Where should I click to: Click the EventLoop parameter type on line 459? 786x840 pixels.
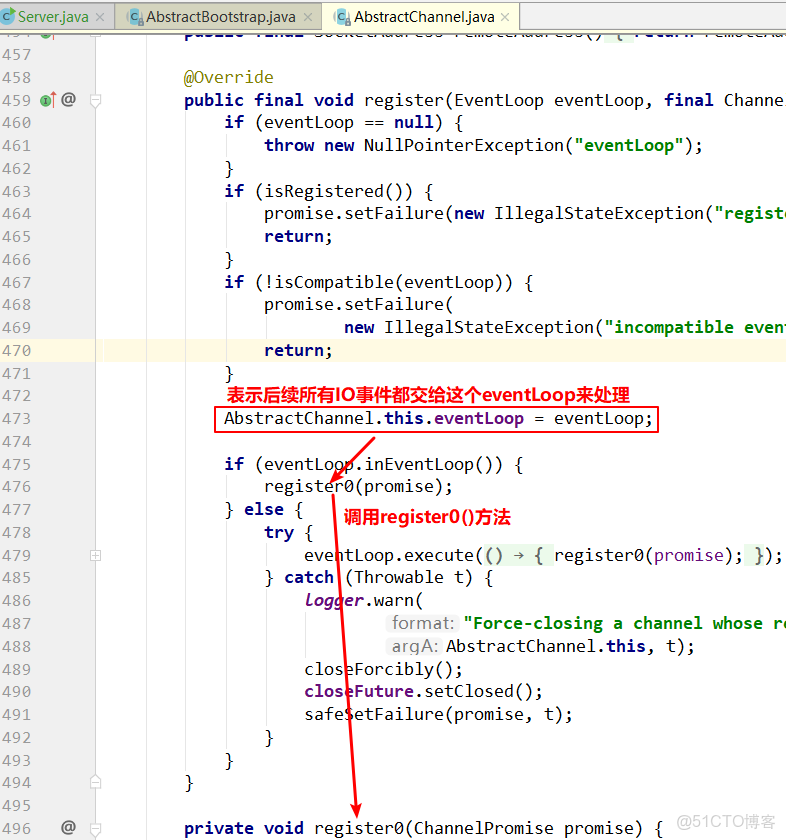498,101
